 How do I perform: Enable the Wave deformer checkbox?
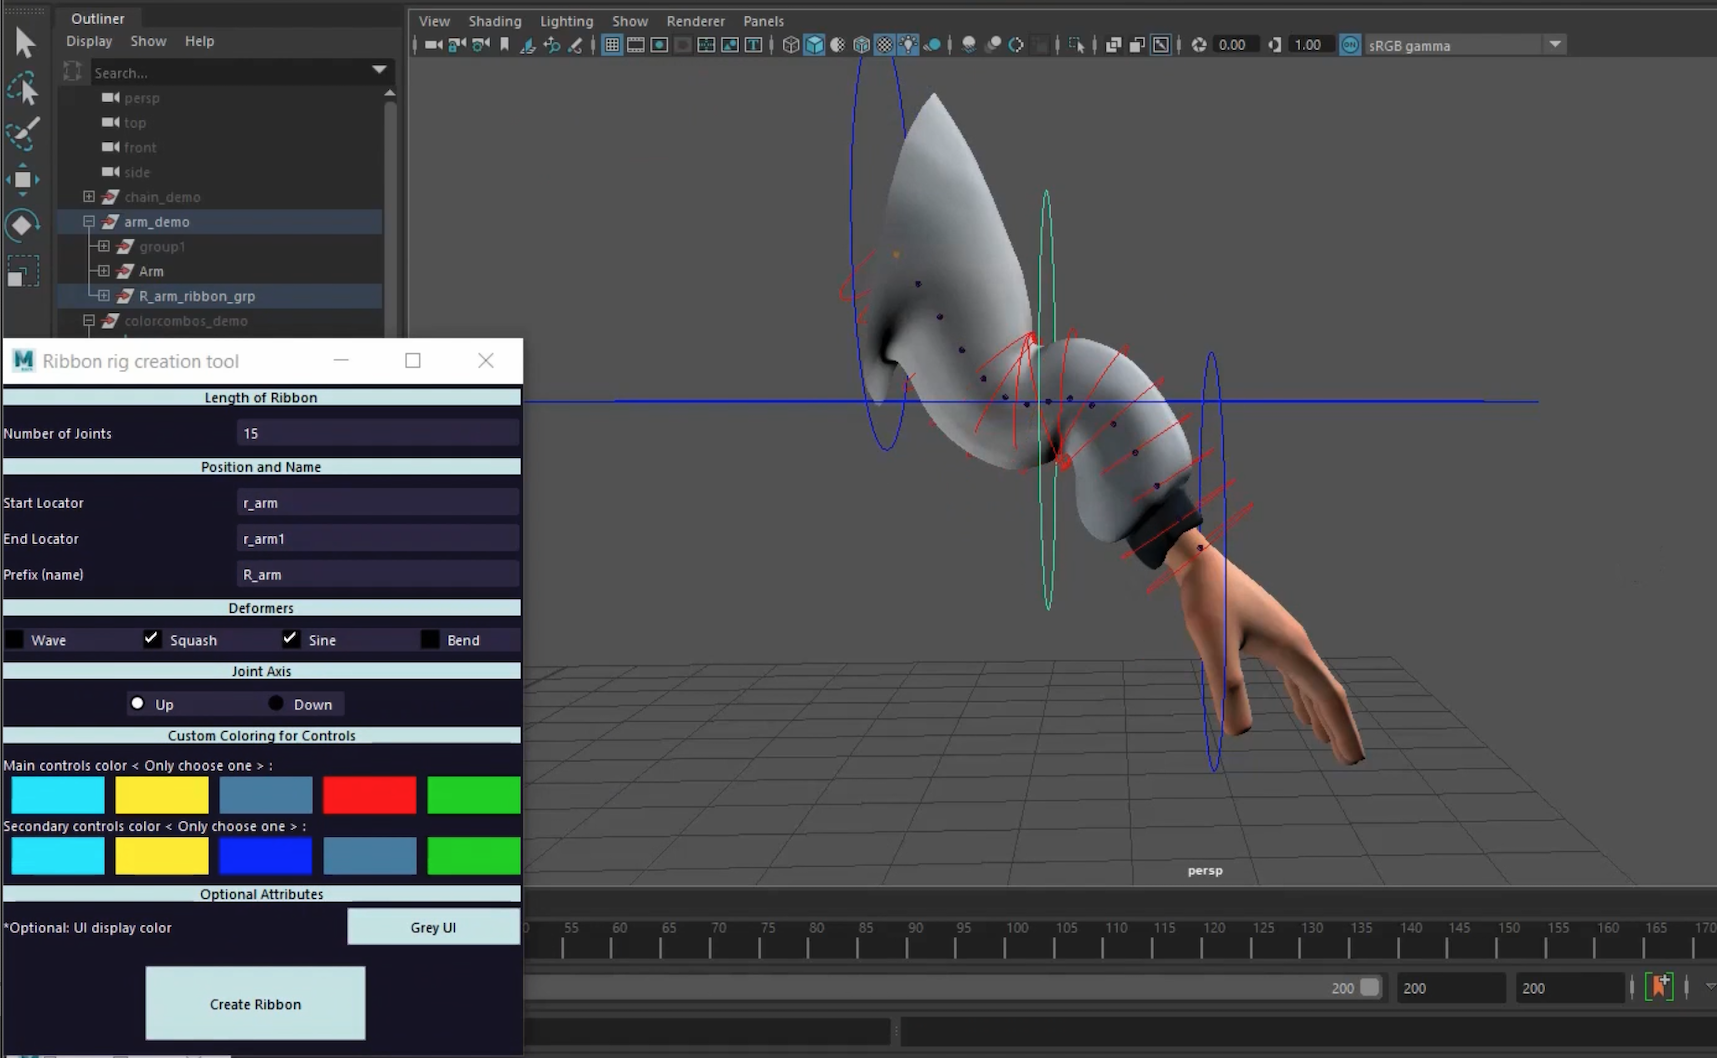[15, 639]
